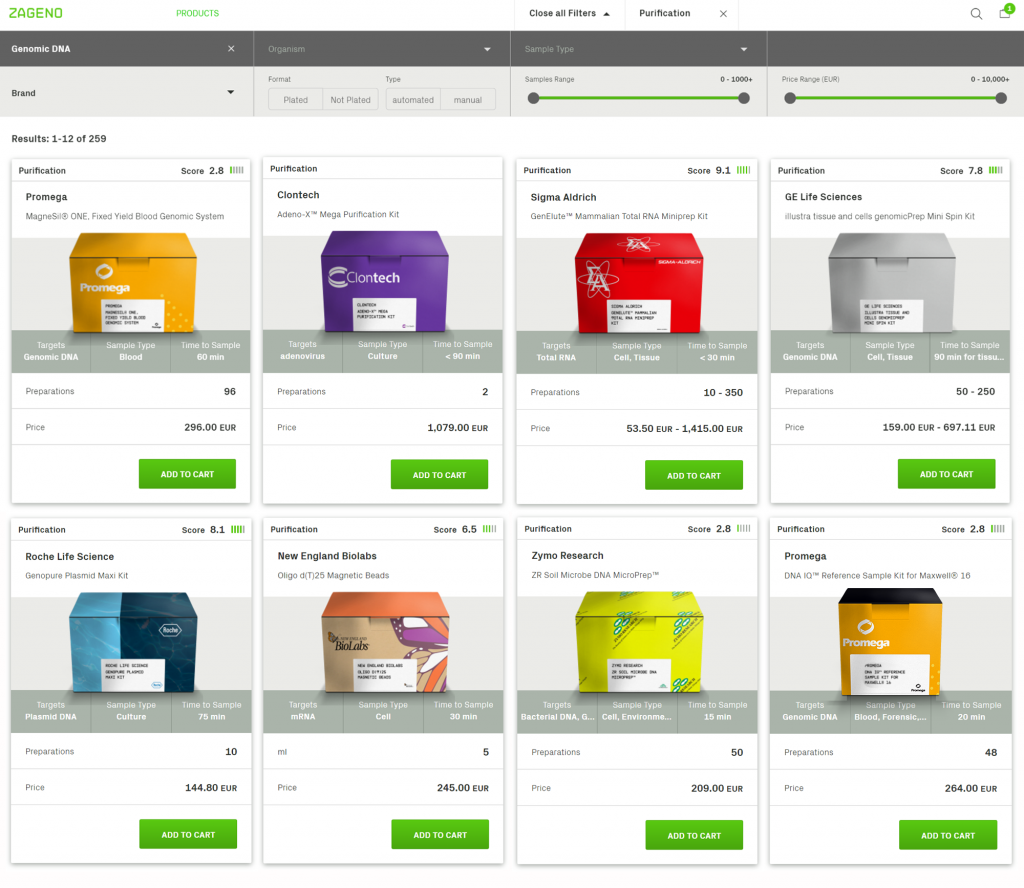Click the Roche score 8.1 indicator

[213, 530]
